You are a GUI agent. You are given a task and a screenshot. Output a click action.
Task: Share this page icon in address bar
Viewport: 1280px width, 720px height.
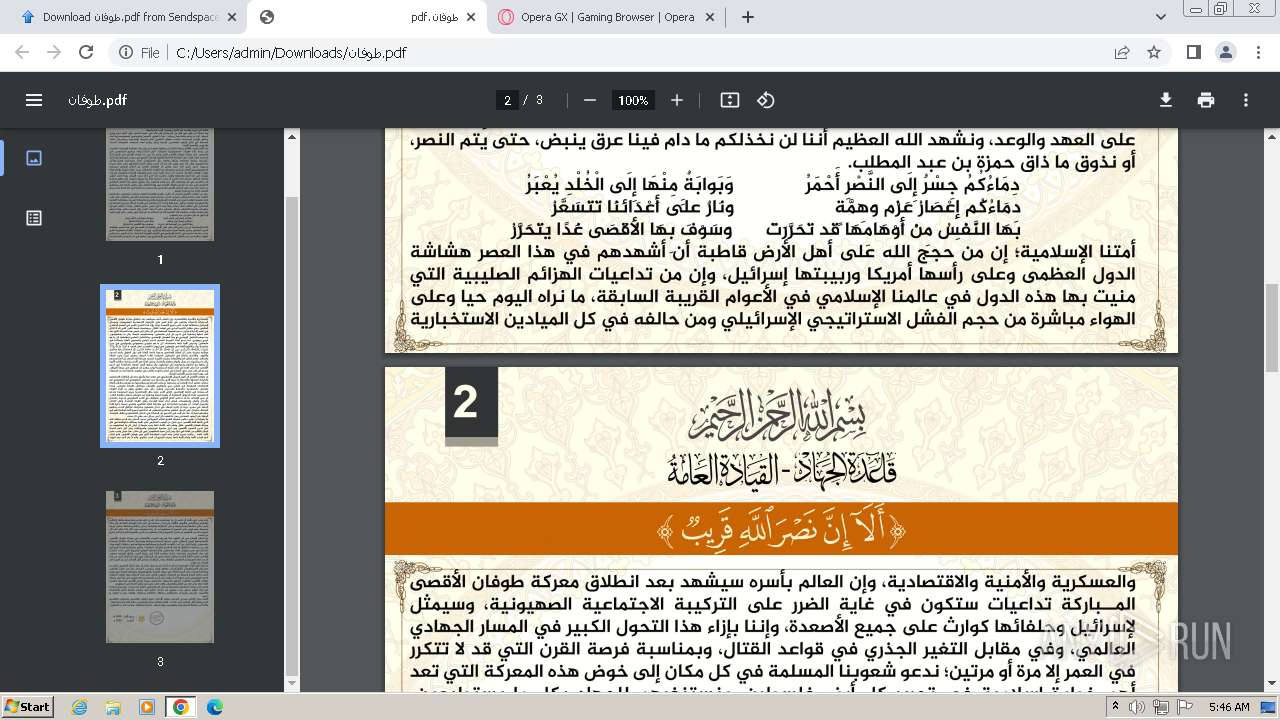(x=1122, y=53)
